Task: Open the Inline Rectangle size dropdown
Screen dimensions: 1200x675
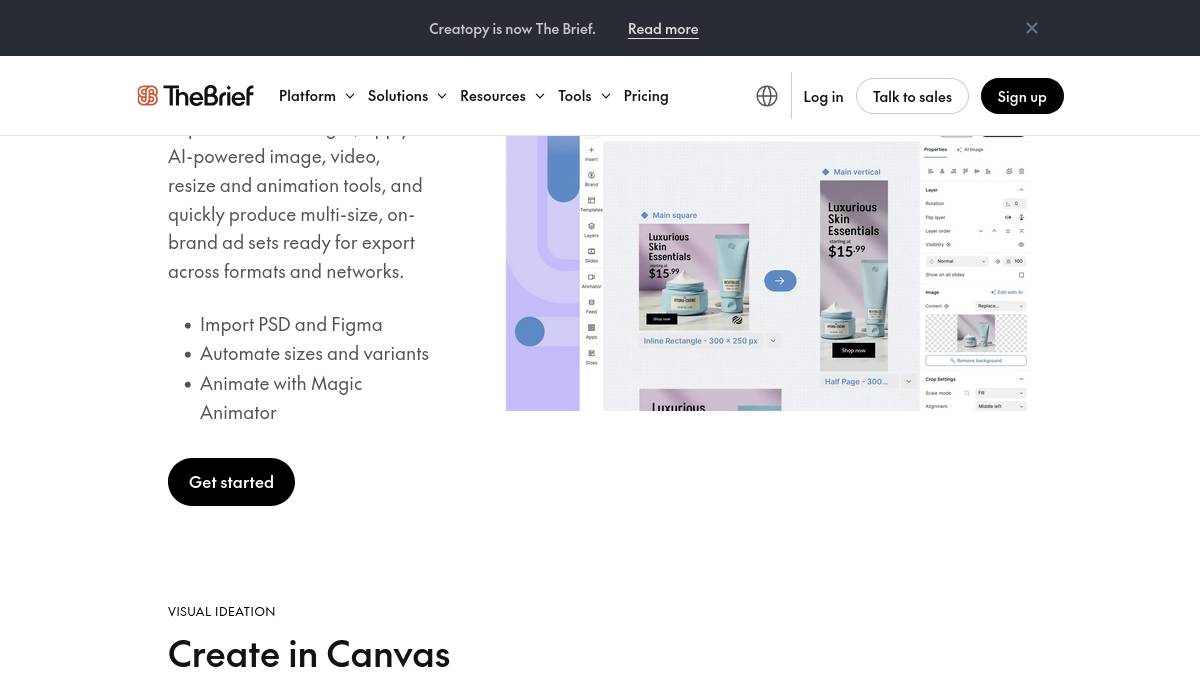Action: coord(773,341)
